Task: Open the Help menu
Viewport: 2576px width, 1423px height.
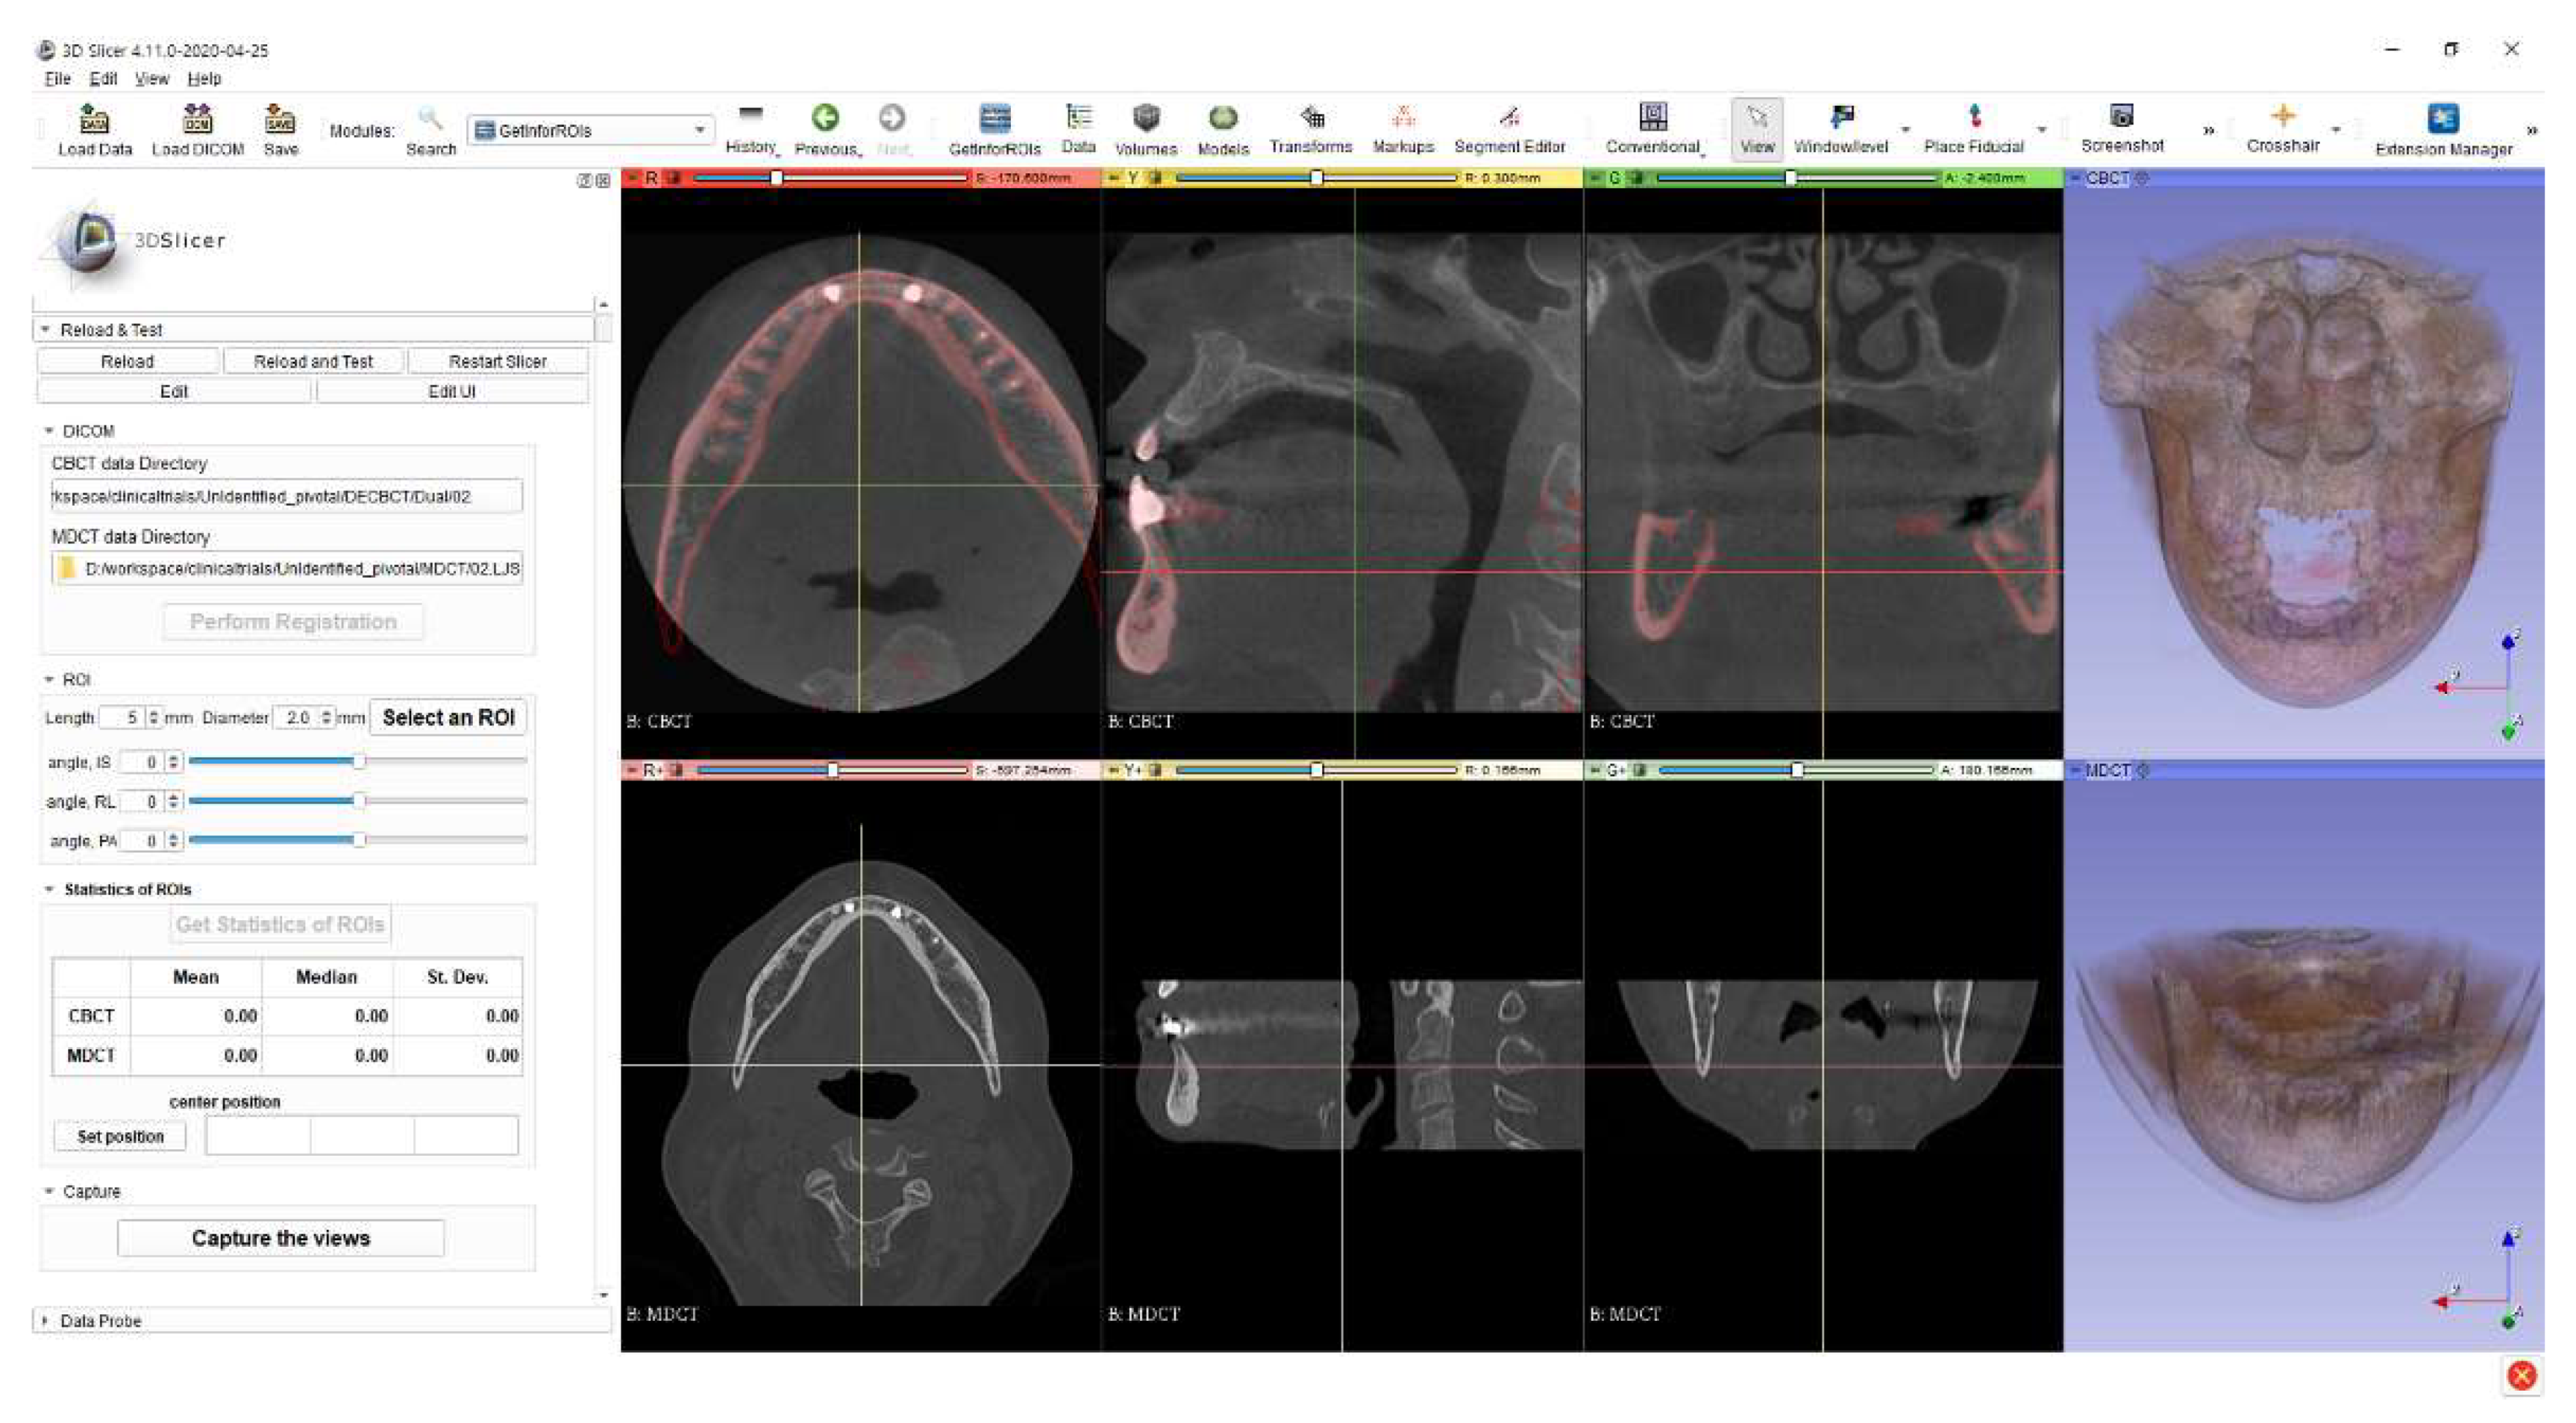Action: [204, 78]
